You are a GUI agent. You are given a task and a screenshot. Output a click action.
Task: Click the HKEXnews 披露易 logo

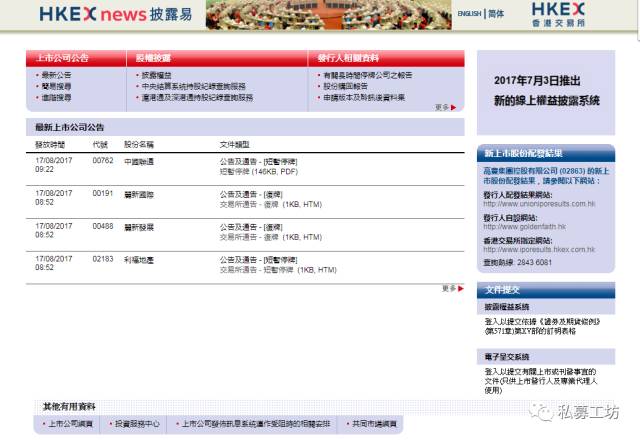[x=116, y=14]
